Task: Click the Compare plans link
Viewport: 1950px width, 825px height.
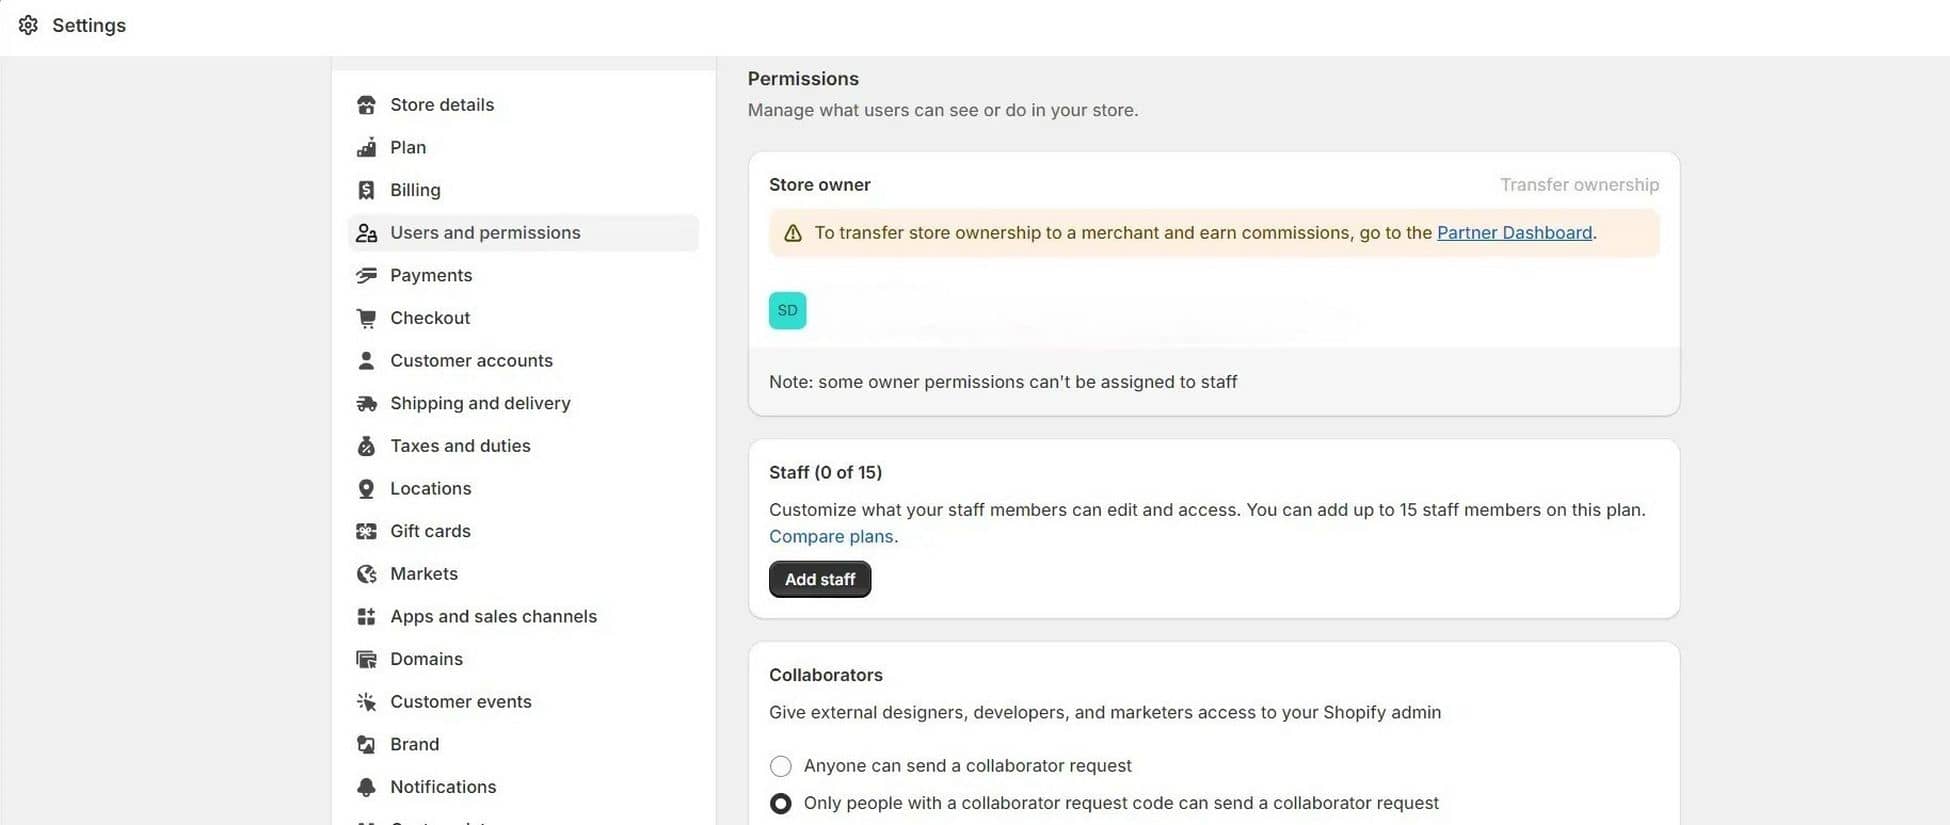Action: [x=831, y=536]
